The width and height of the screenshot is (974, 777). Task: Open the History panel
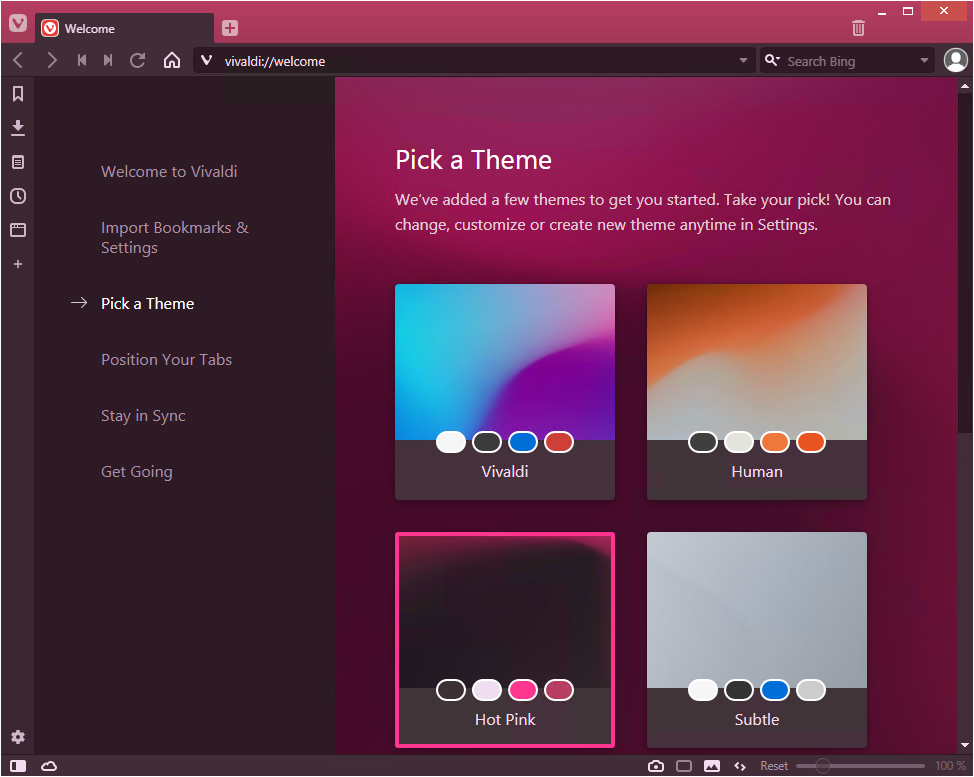(18, 196)
